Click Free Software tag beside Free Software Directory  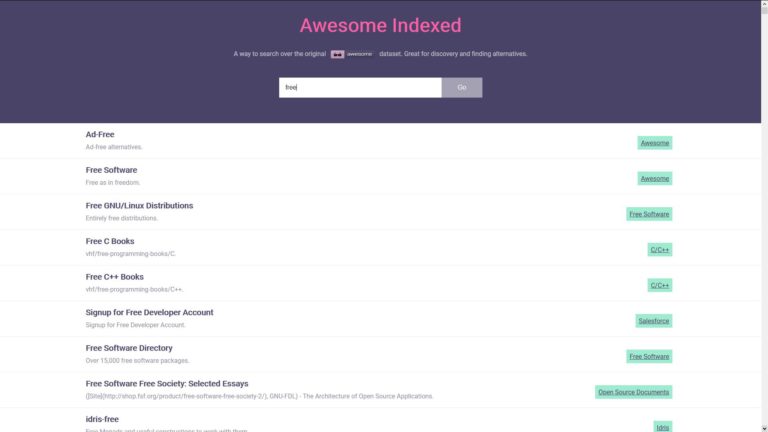649,356
